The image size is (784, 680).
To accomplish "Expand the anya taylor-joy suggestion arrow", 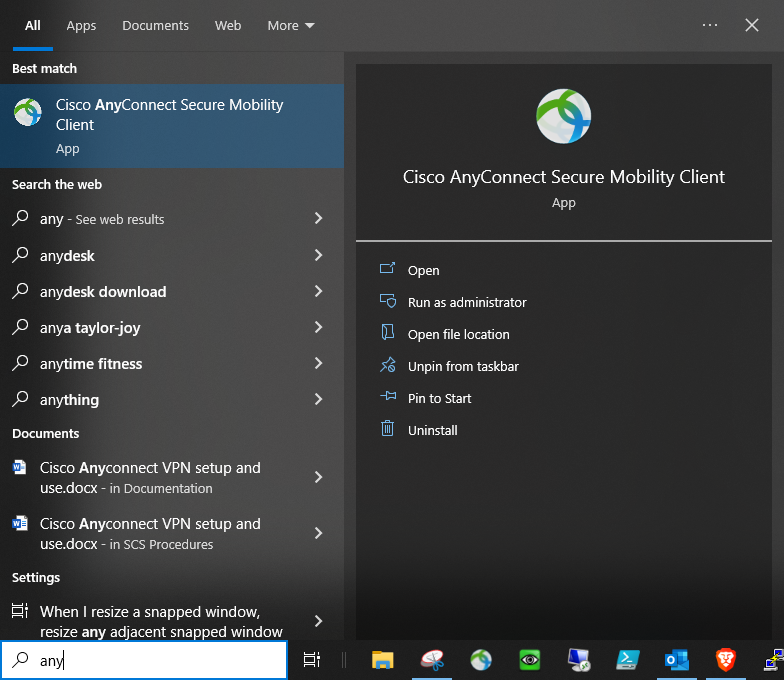I will tap(318, 327).
